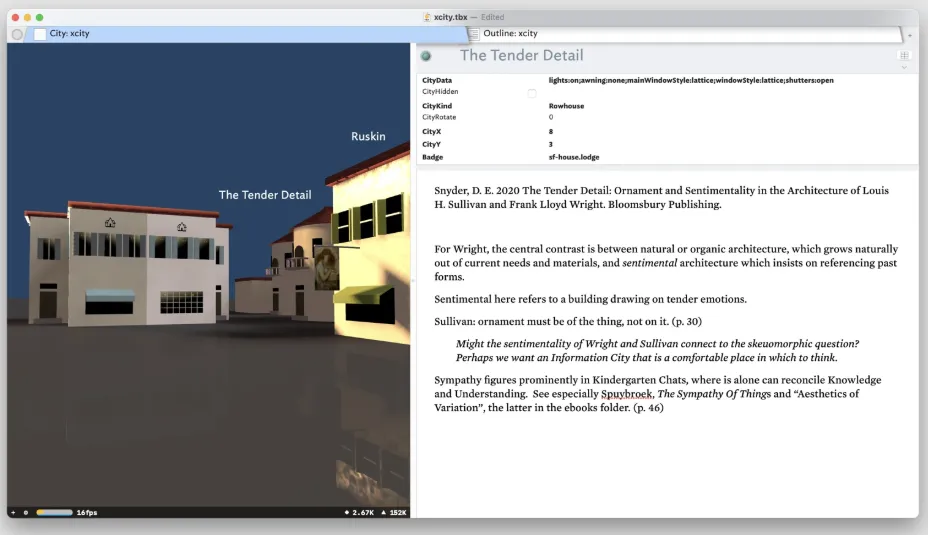Select the Ruskin building label
This screenshot has height=535, width=928.
[368, 136]
